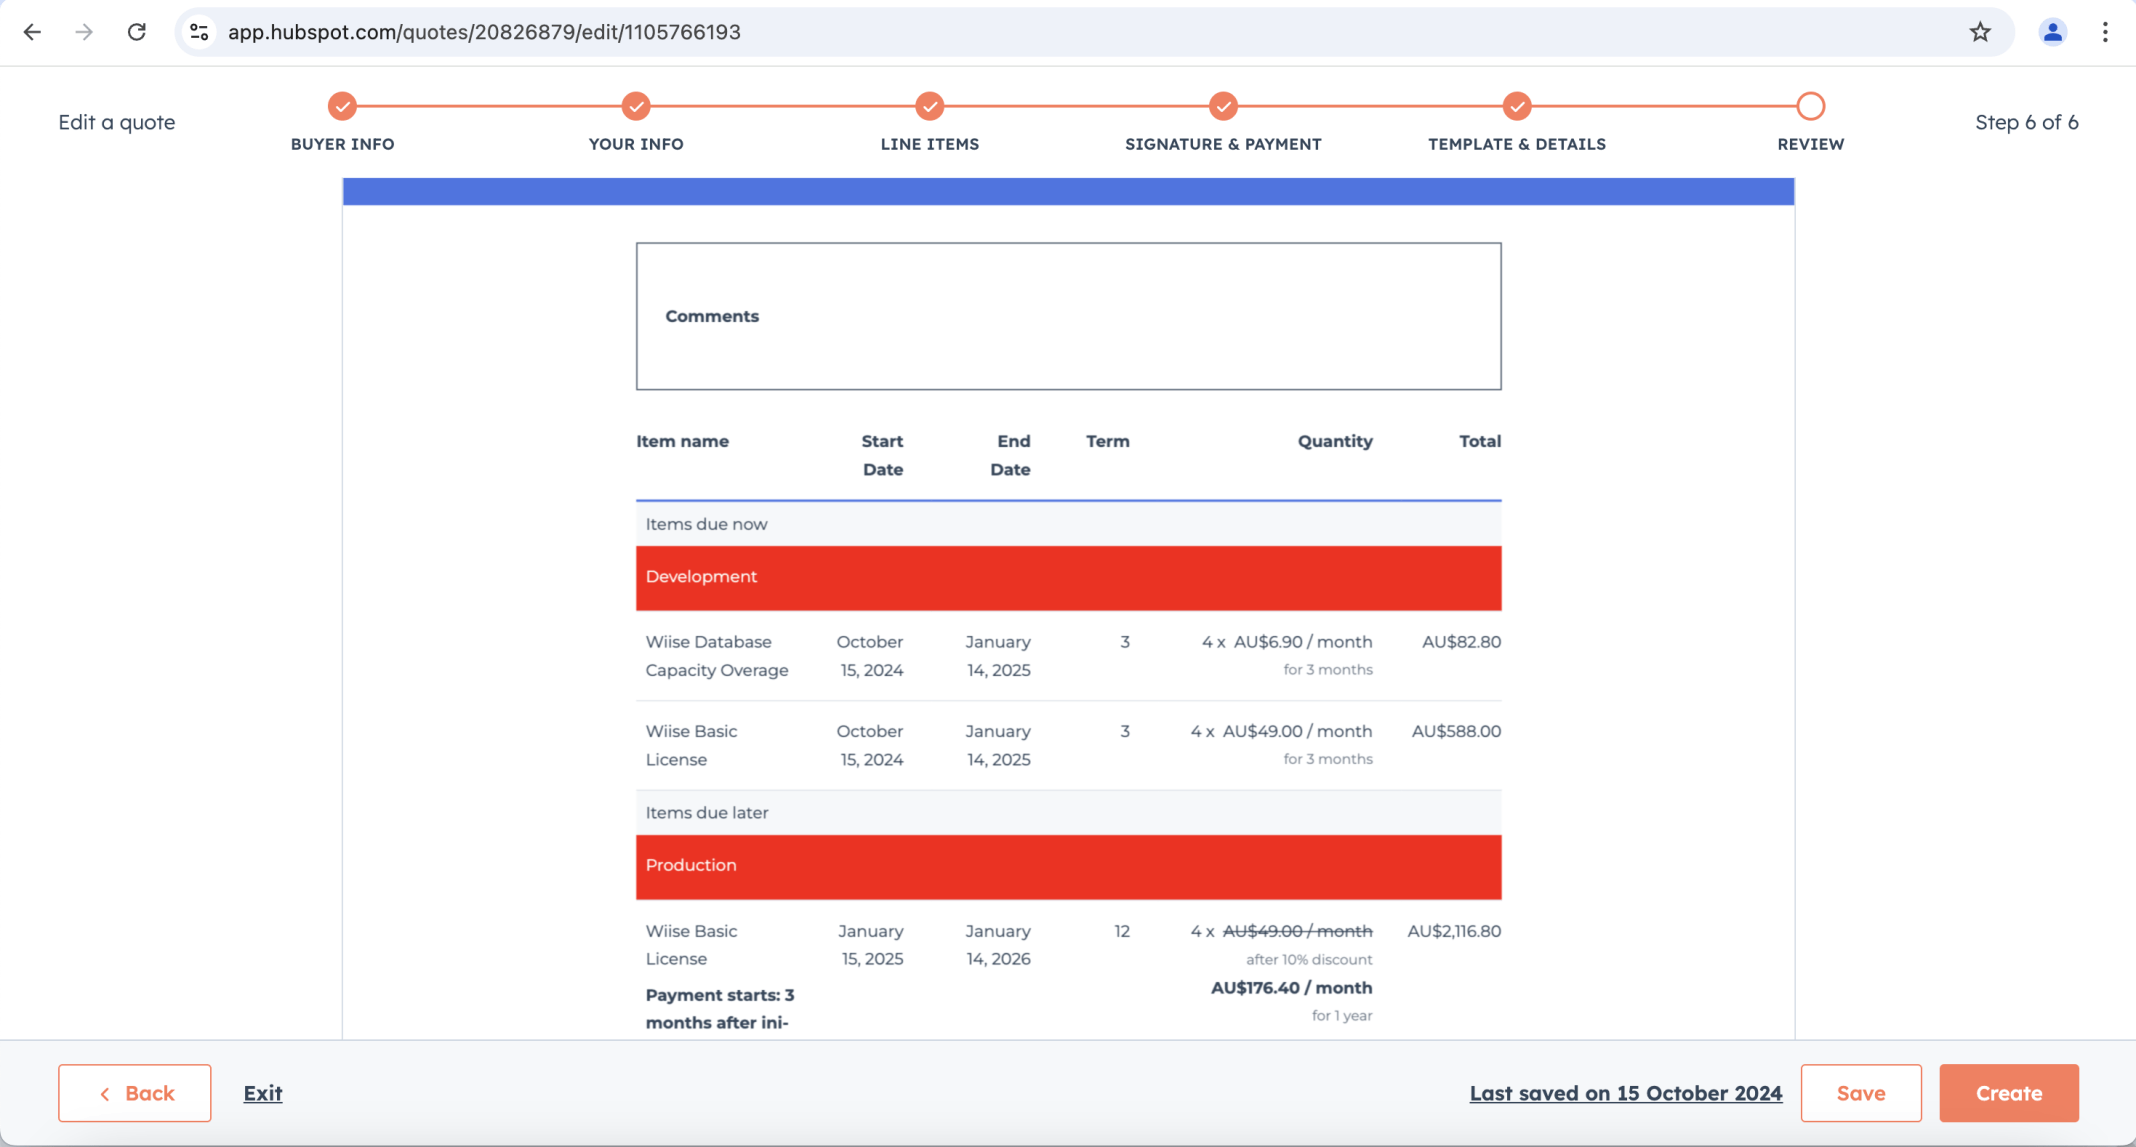Click the AU$2,116.80 total value
This screenshot has height=1147, width=2136.
(x=1454, y=931)
